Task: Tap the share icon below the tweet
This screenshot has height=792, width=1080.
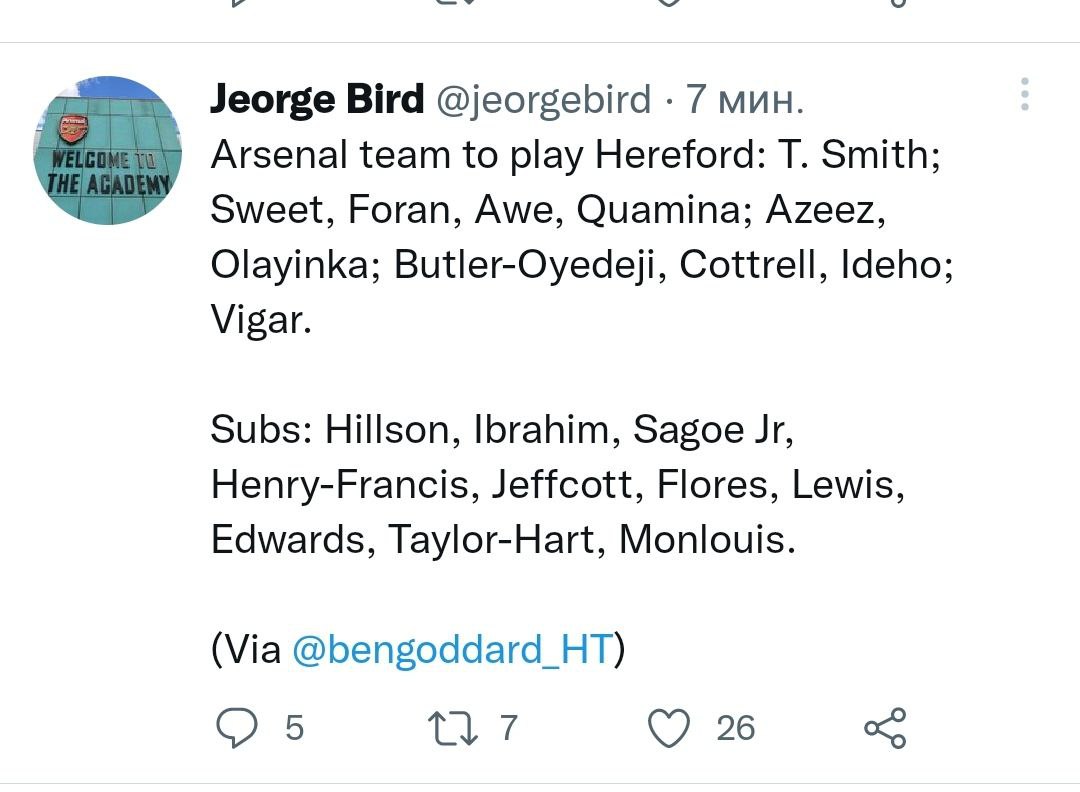Action: coord(884,728)
